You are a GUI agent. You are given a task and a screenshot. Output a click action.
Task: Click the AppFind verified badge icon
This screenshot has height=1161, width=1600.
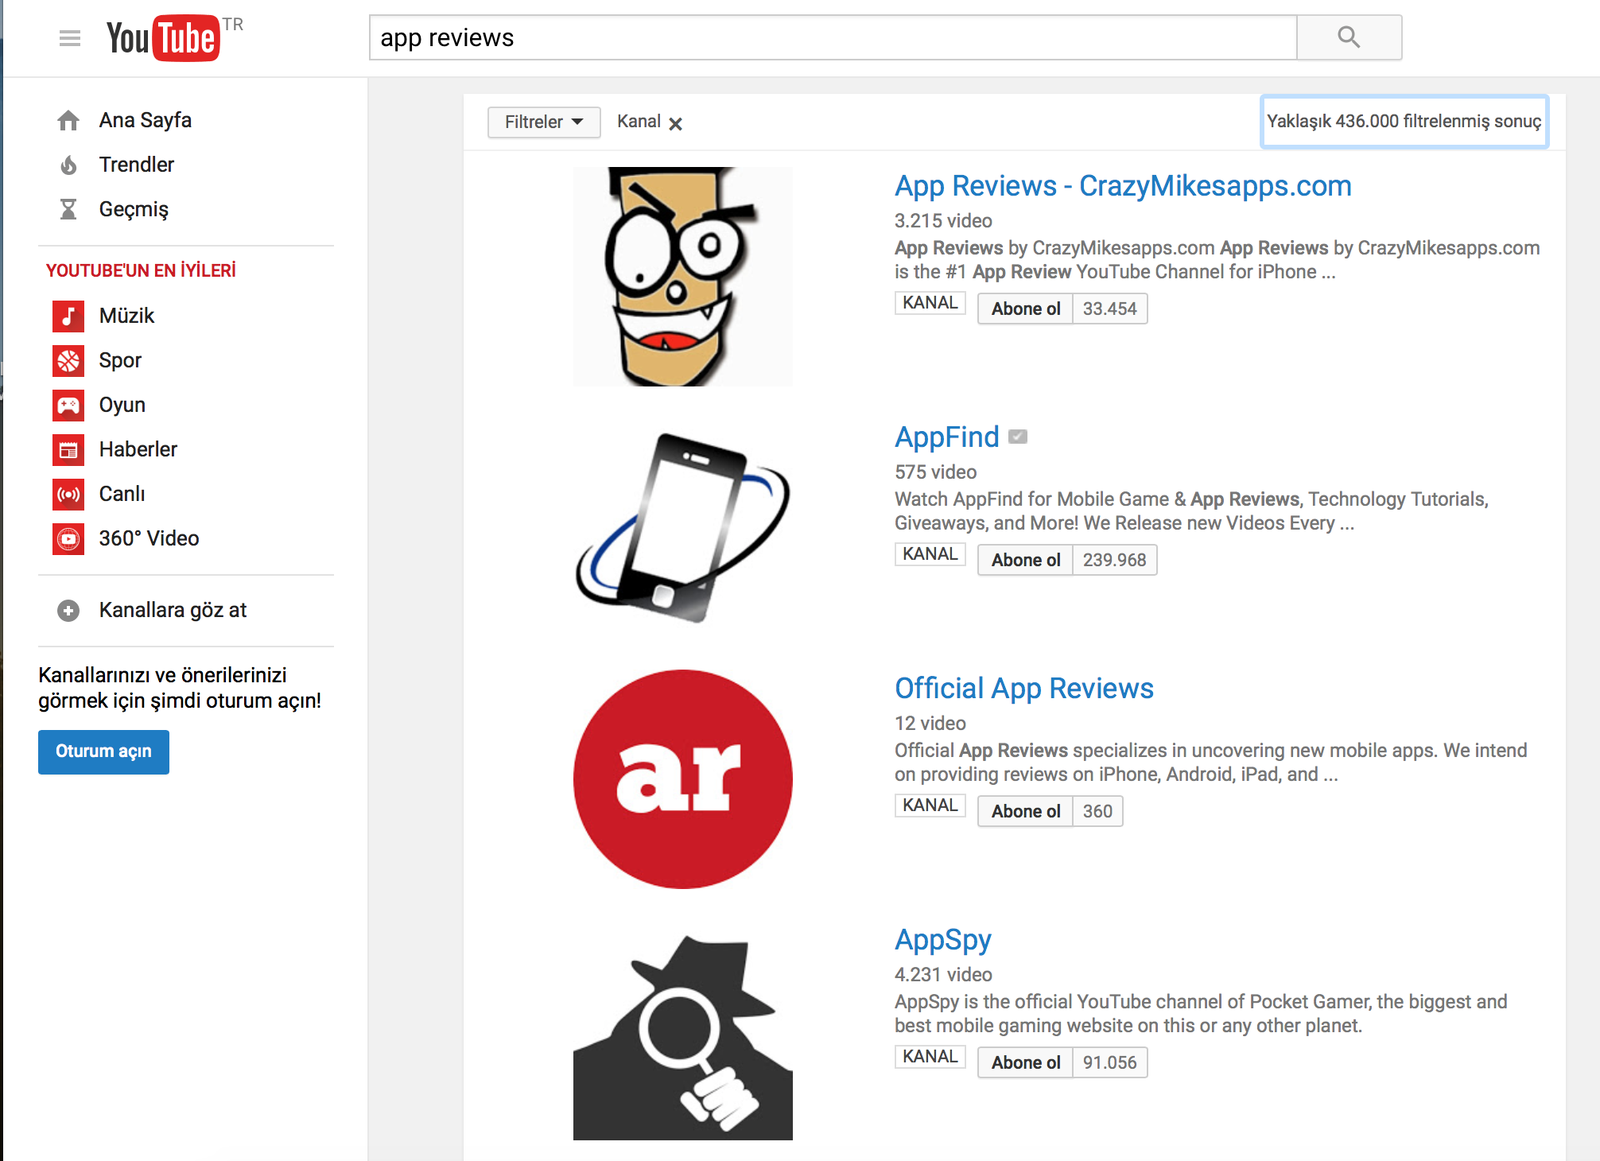(1018, 437)
